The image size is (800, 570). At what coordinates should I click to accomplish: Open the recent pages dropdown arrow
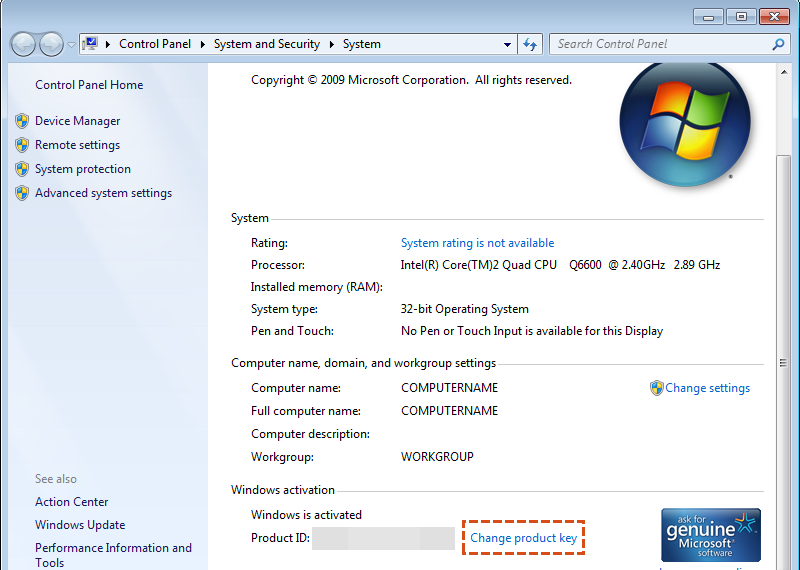point(71,45)
